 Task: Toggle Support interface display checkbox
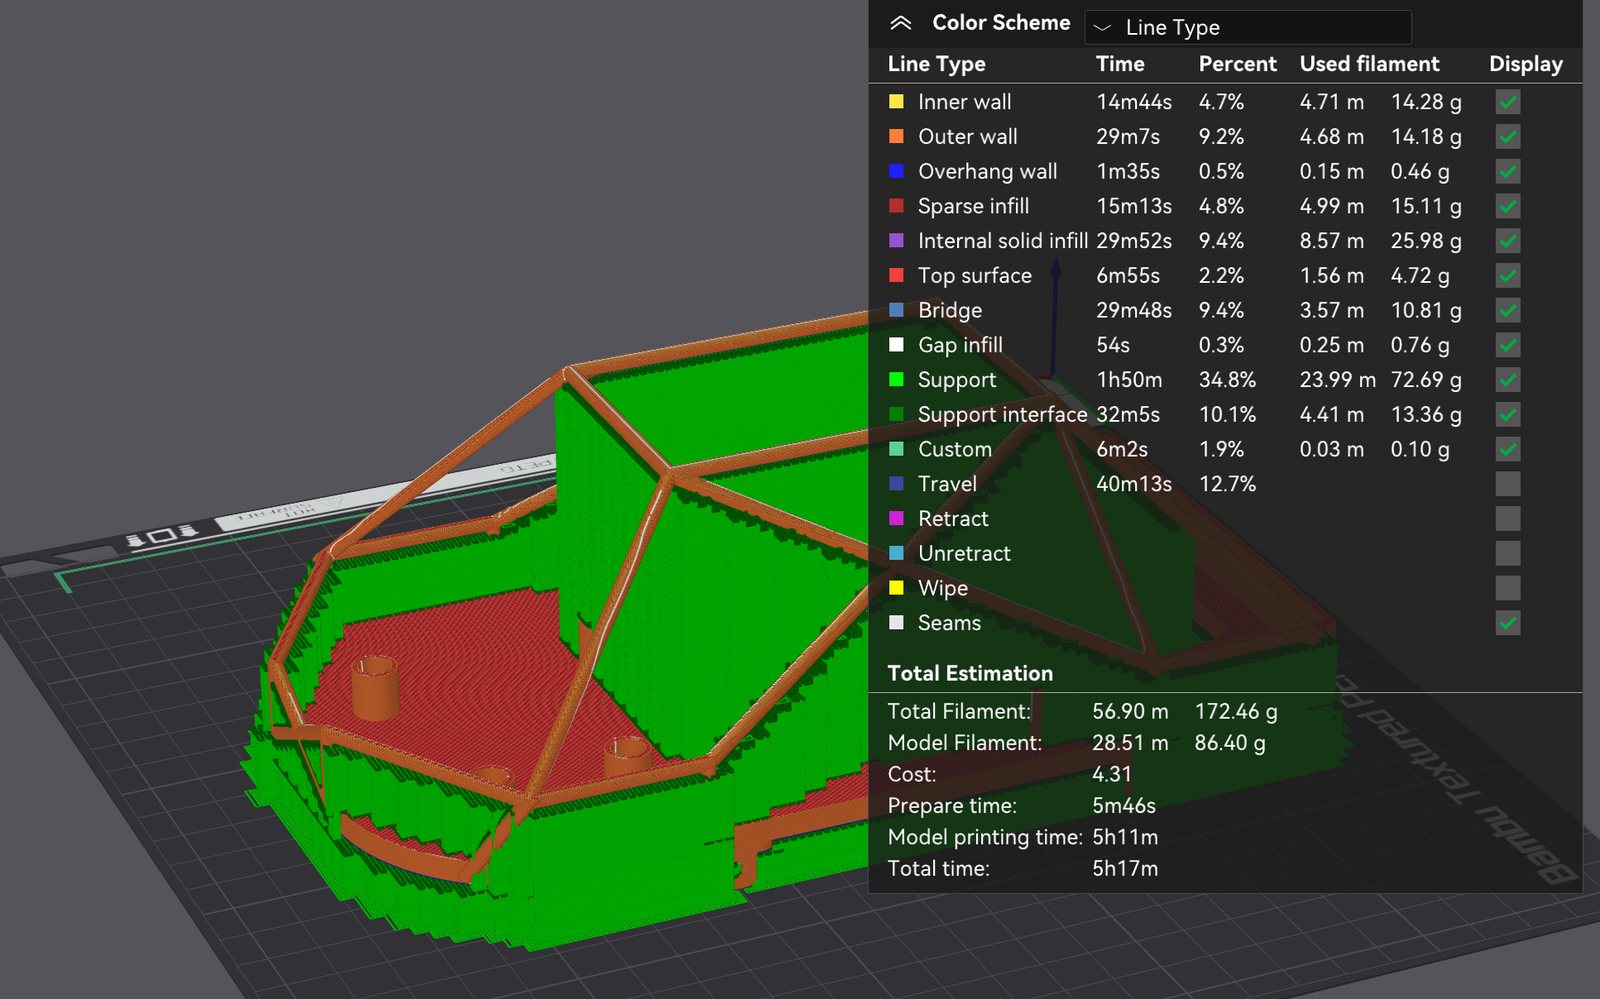pos(1508,414)
